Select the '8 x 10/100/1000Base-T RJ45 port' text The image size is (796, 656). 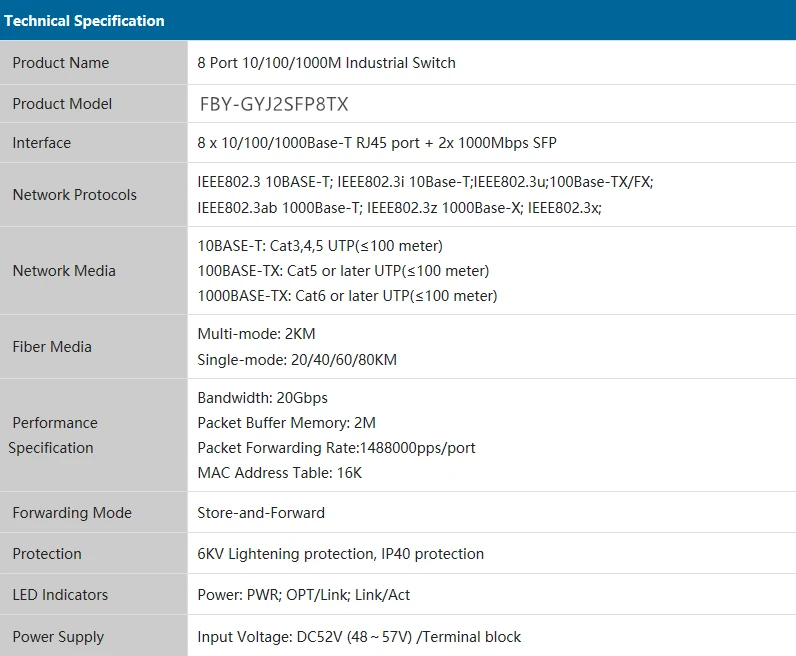point(308,143)
